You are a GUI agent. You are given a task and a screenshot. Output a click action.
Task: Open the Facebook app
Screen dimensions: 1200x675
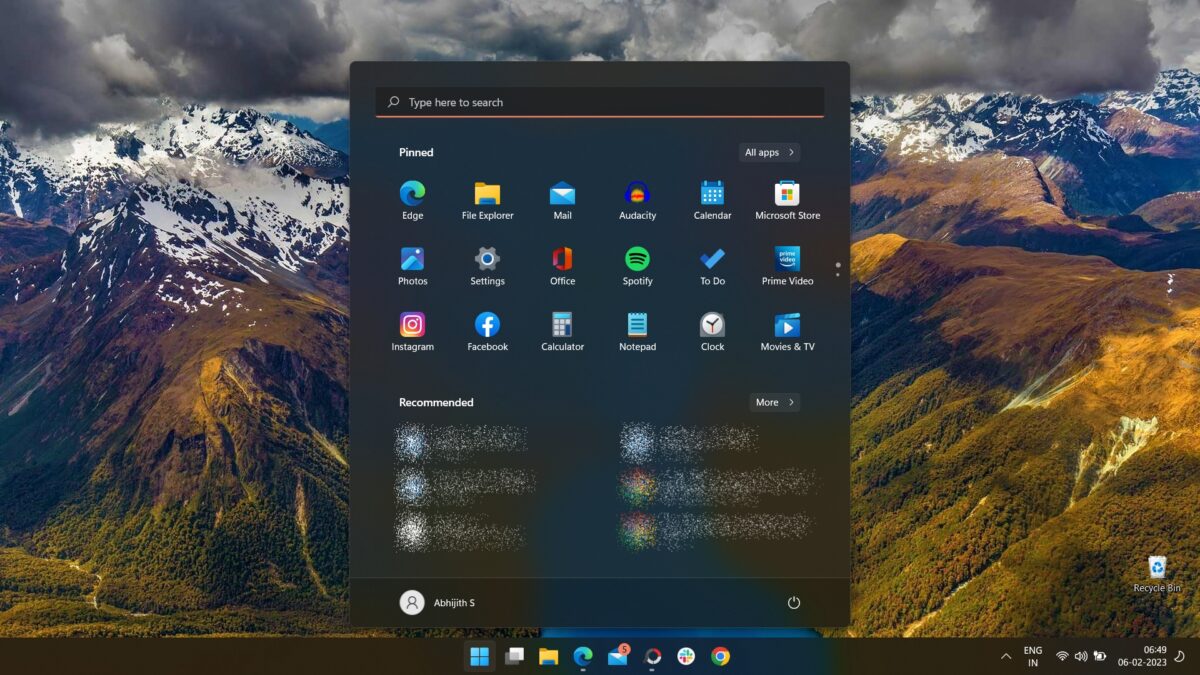[x=487, y=332]
